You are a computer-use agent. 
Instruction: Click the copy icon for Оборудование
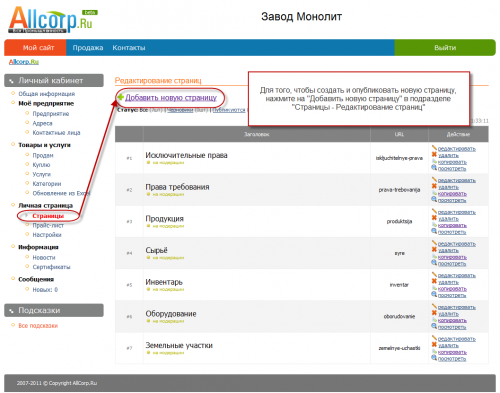pyautogui.click(x=434, y=320)
